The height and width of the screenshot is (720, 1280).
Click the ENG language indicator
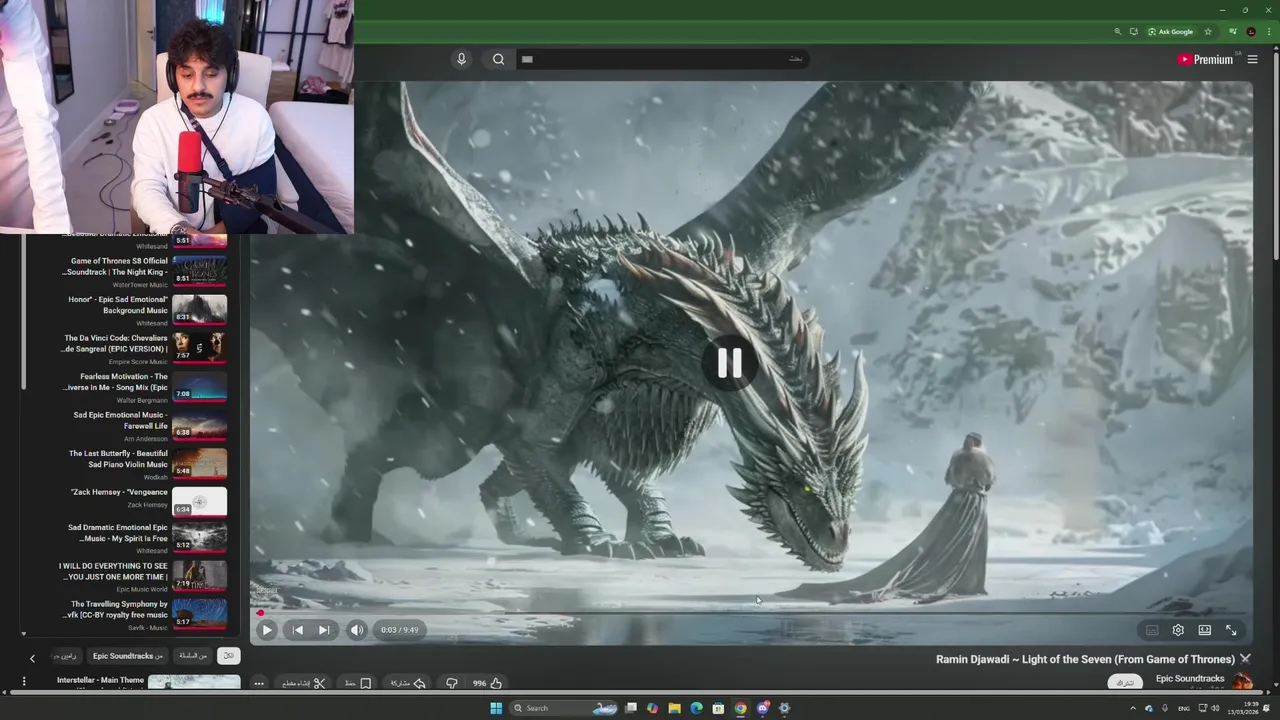[x=1185, y=708]
